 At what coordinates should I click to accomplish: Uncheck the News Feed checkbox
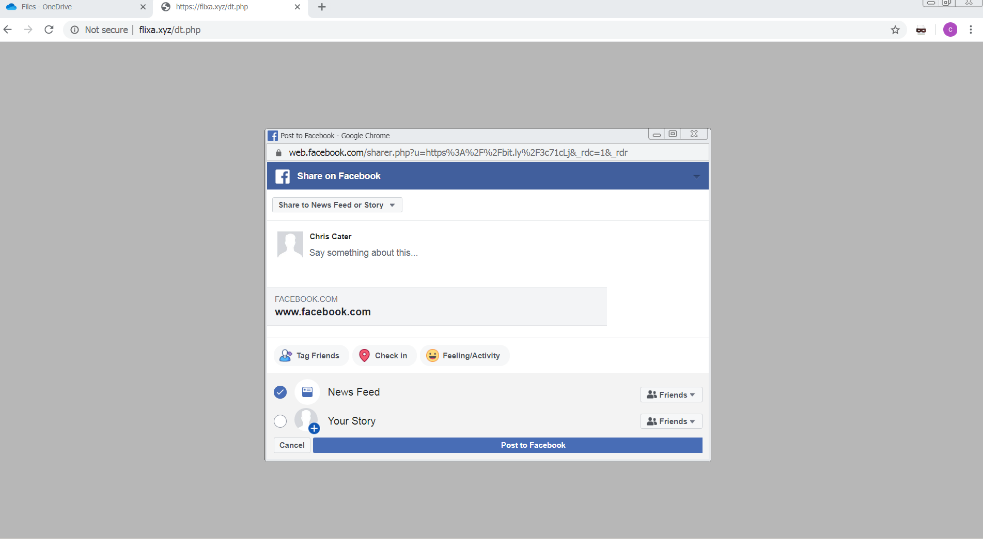coord(280,392)
